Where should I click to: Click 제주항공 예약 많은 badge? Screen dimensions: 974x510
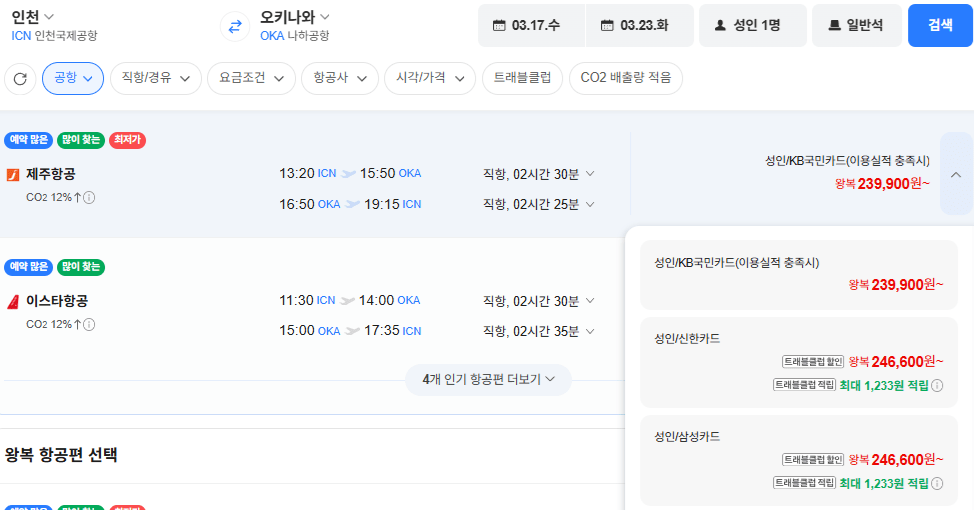(29, 140)
